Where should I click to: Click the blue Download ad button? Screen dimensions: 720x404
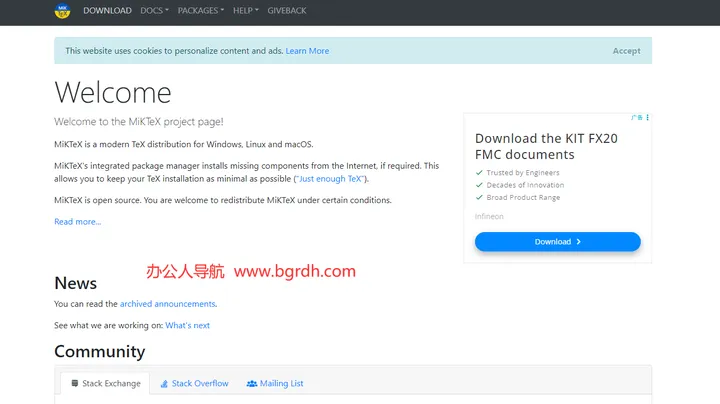557,242
